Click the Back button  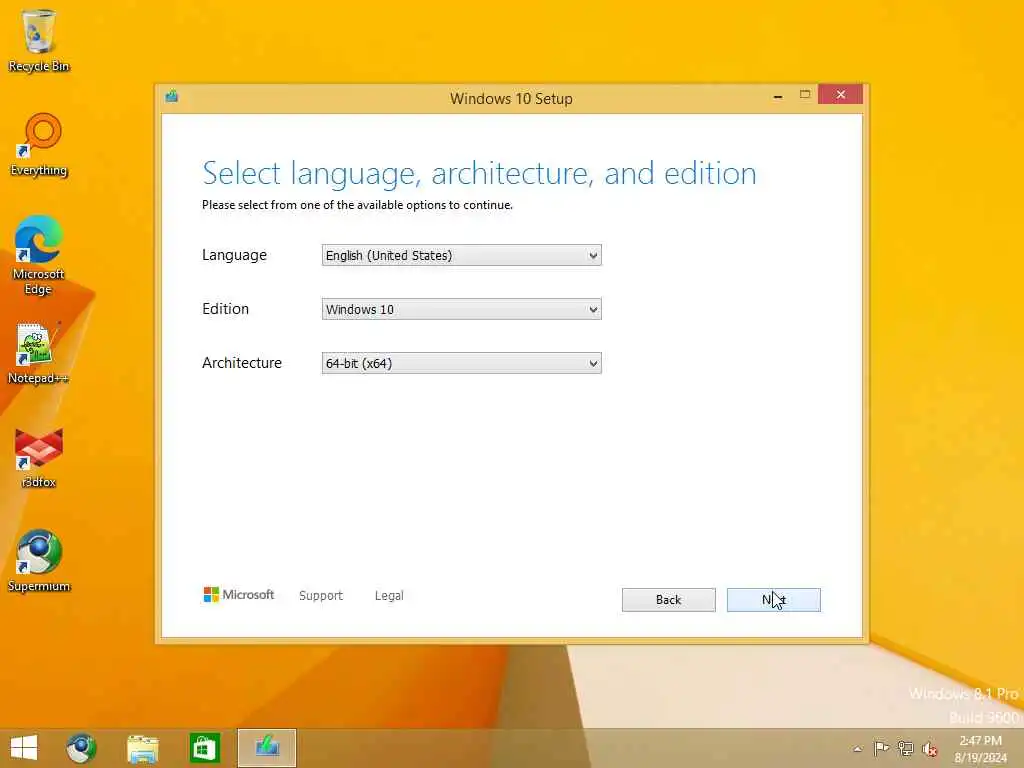[x=668, y=600]
